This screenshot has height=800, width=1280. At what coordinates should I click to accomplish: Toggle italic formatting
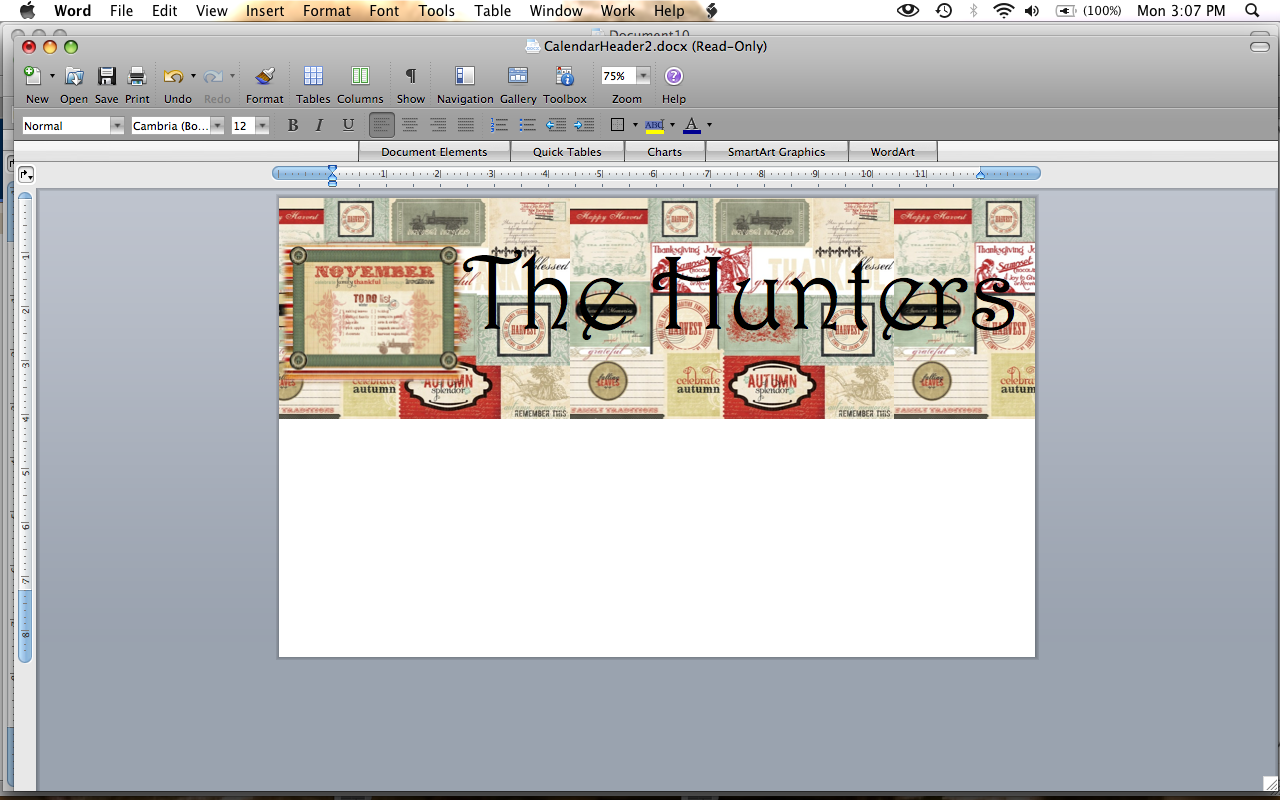tap(319, 125)
